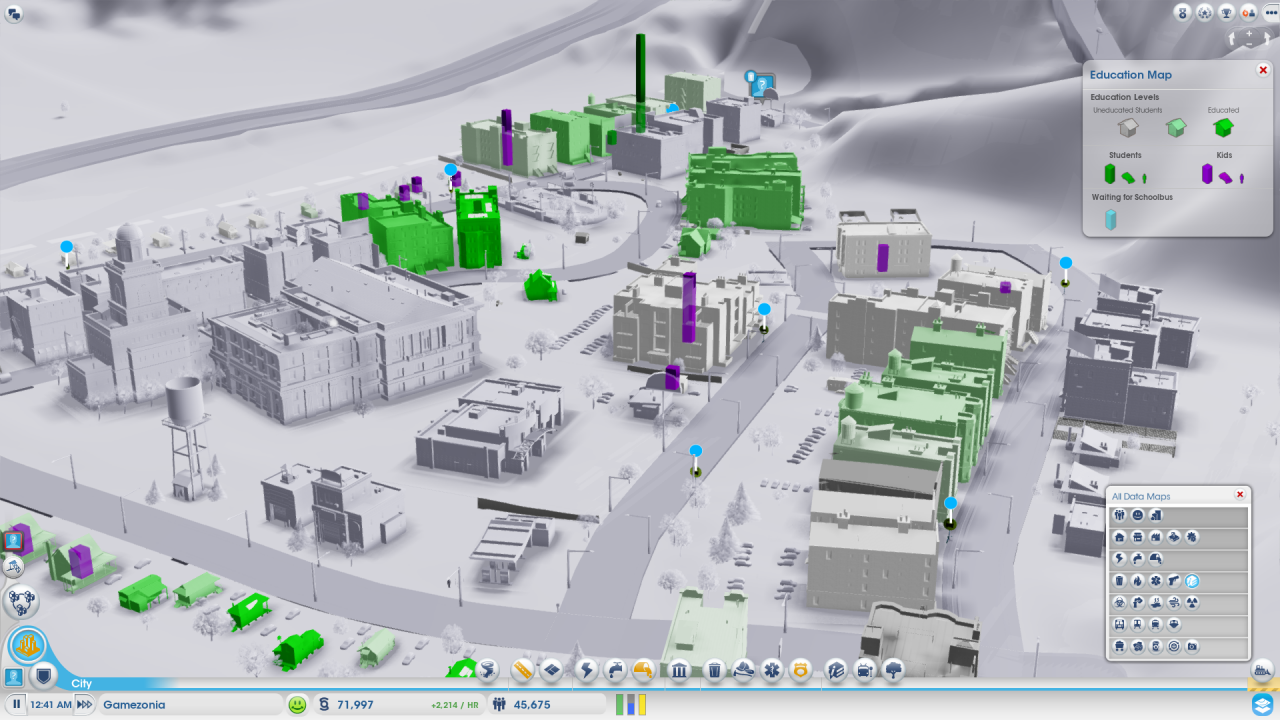Show the Water faucet data map
The image size is (1280, 720).
1137,559
